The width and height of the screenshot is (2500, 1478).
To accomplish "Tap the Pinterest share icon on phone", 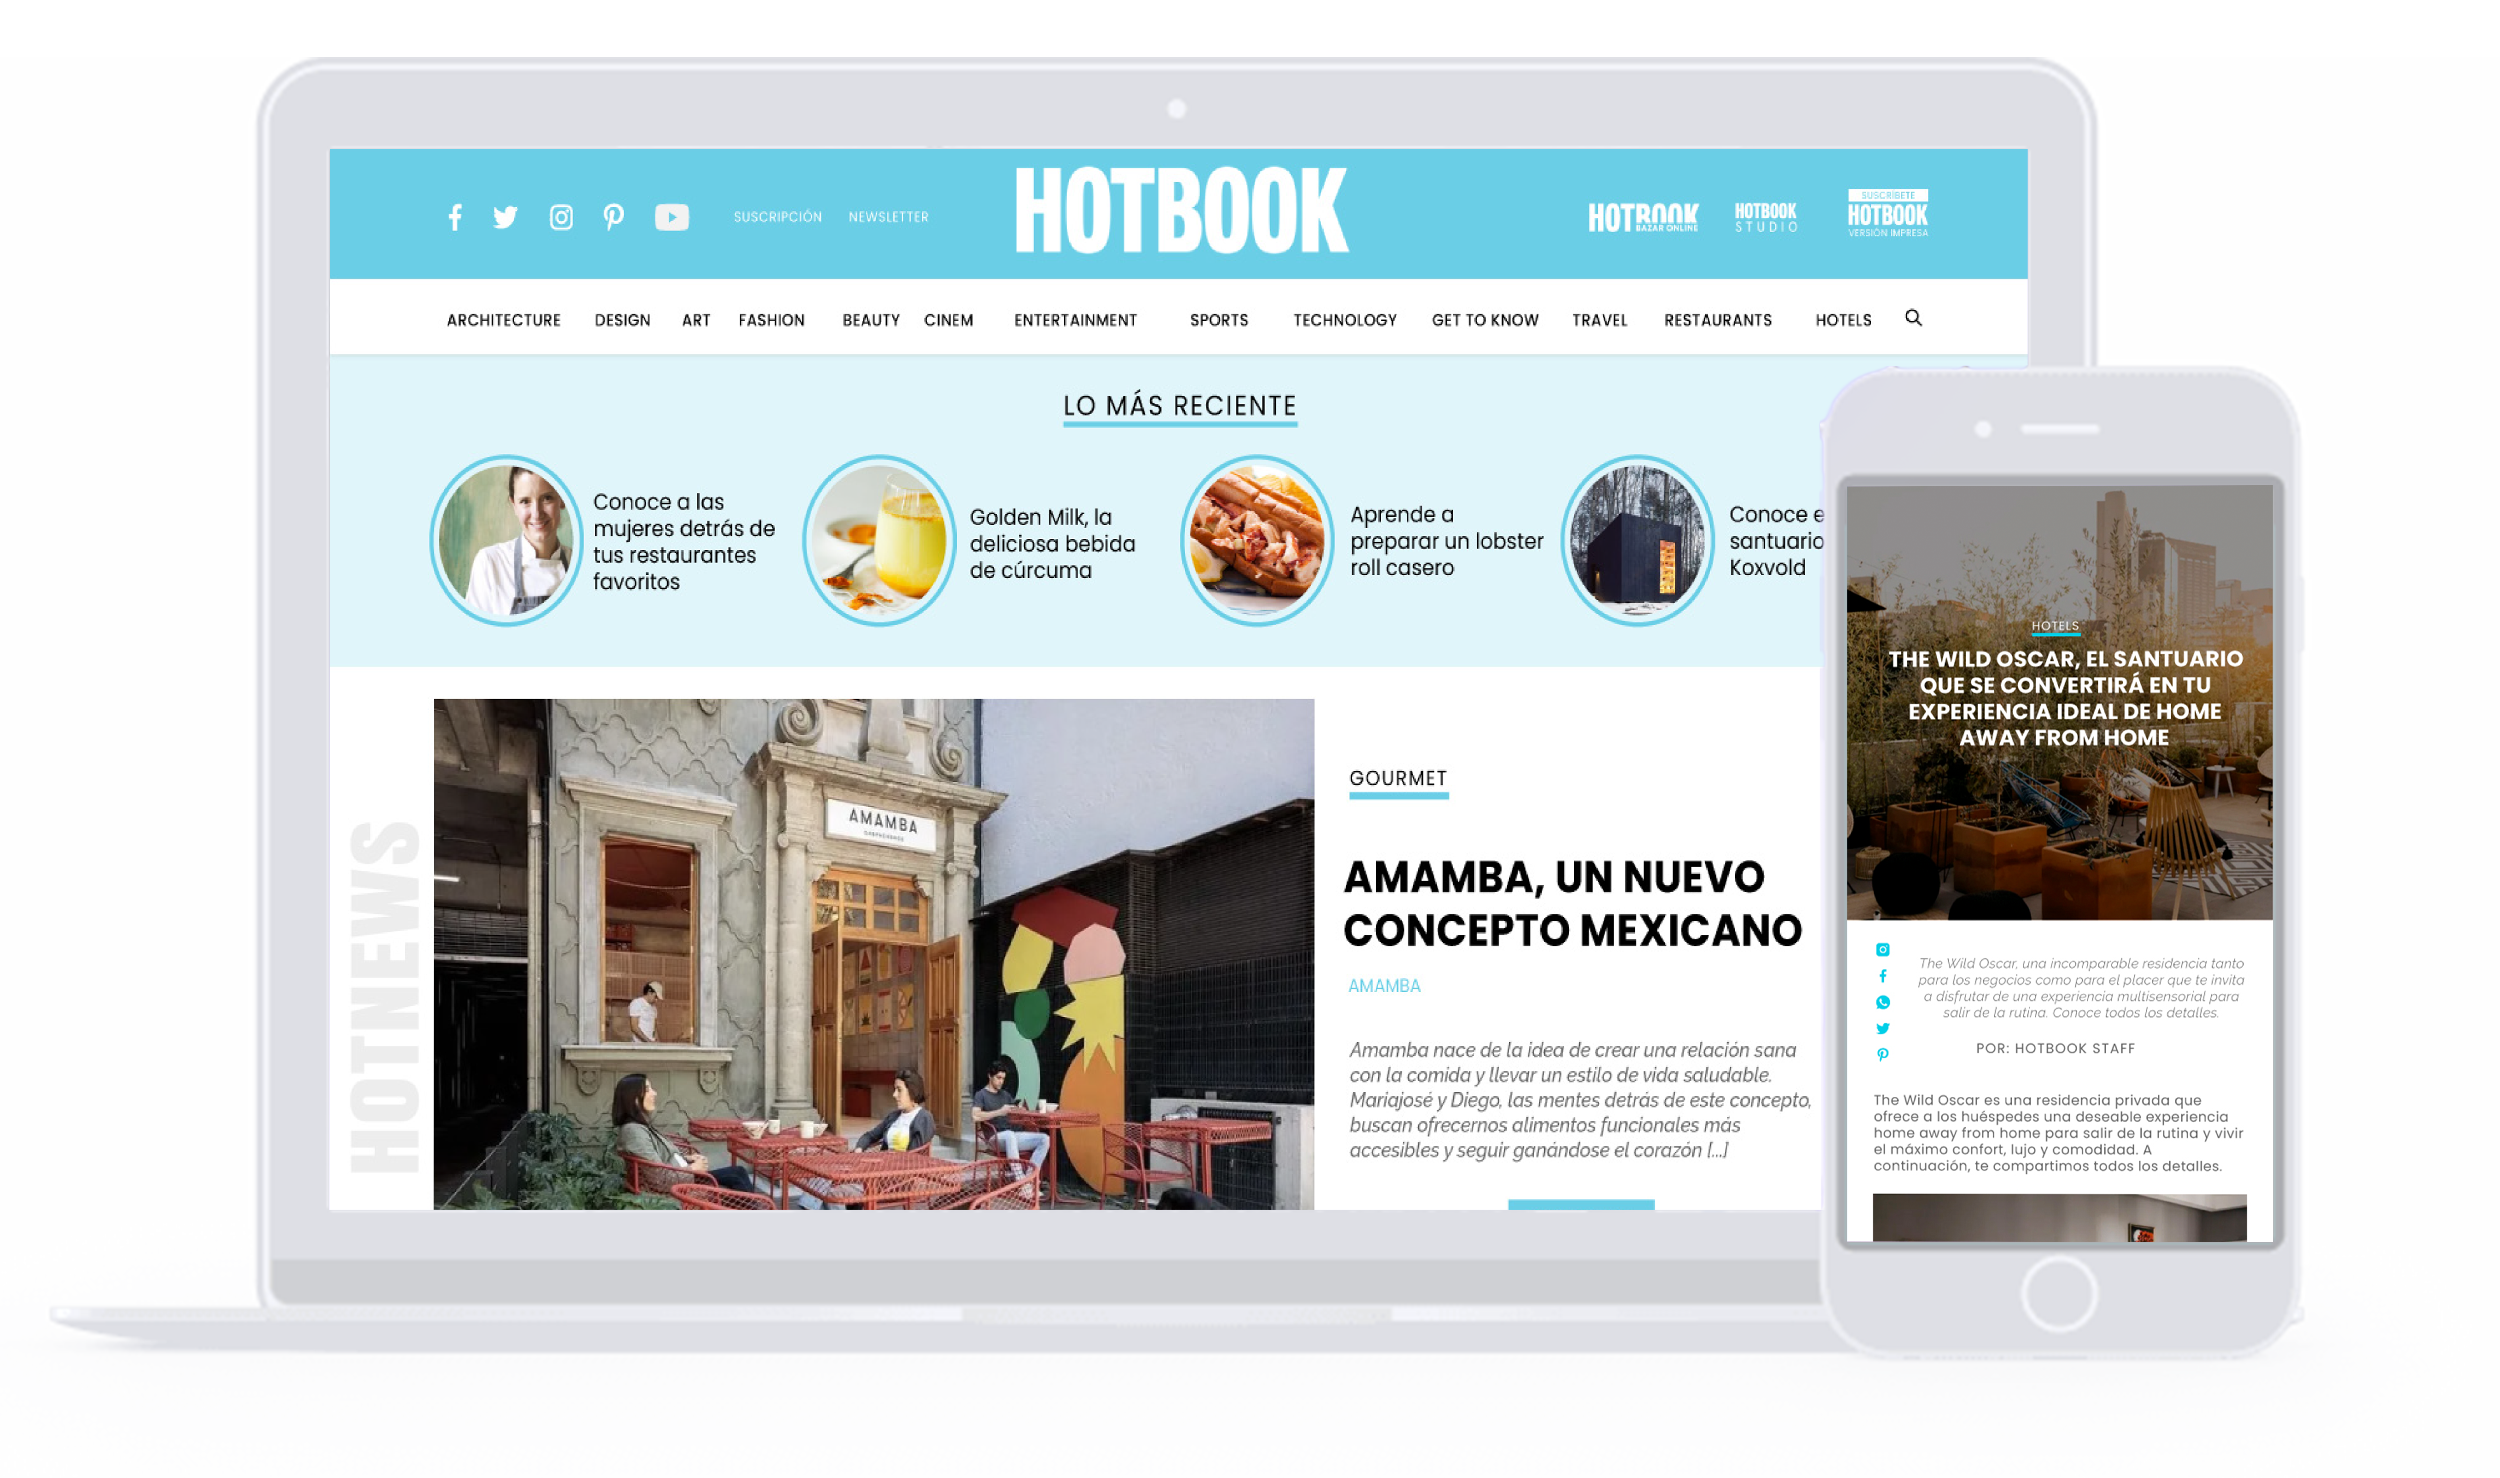I will (1883, 1055).
